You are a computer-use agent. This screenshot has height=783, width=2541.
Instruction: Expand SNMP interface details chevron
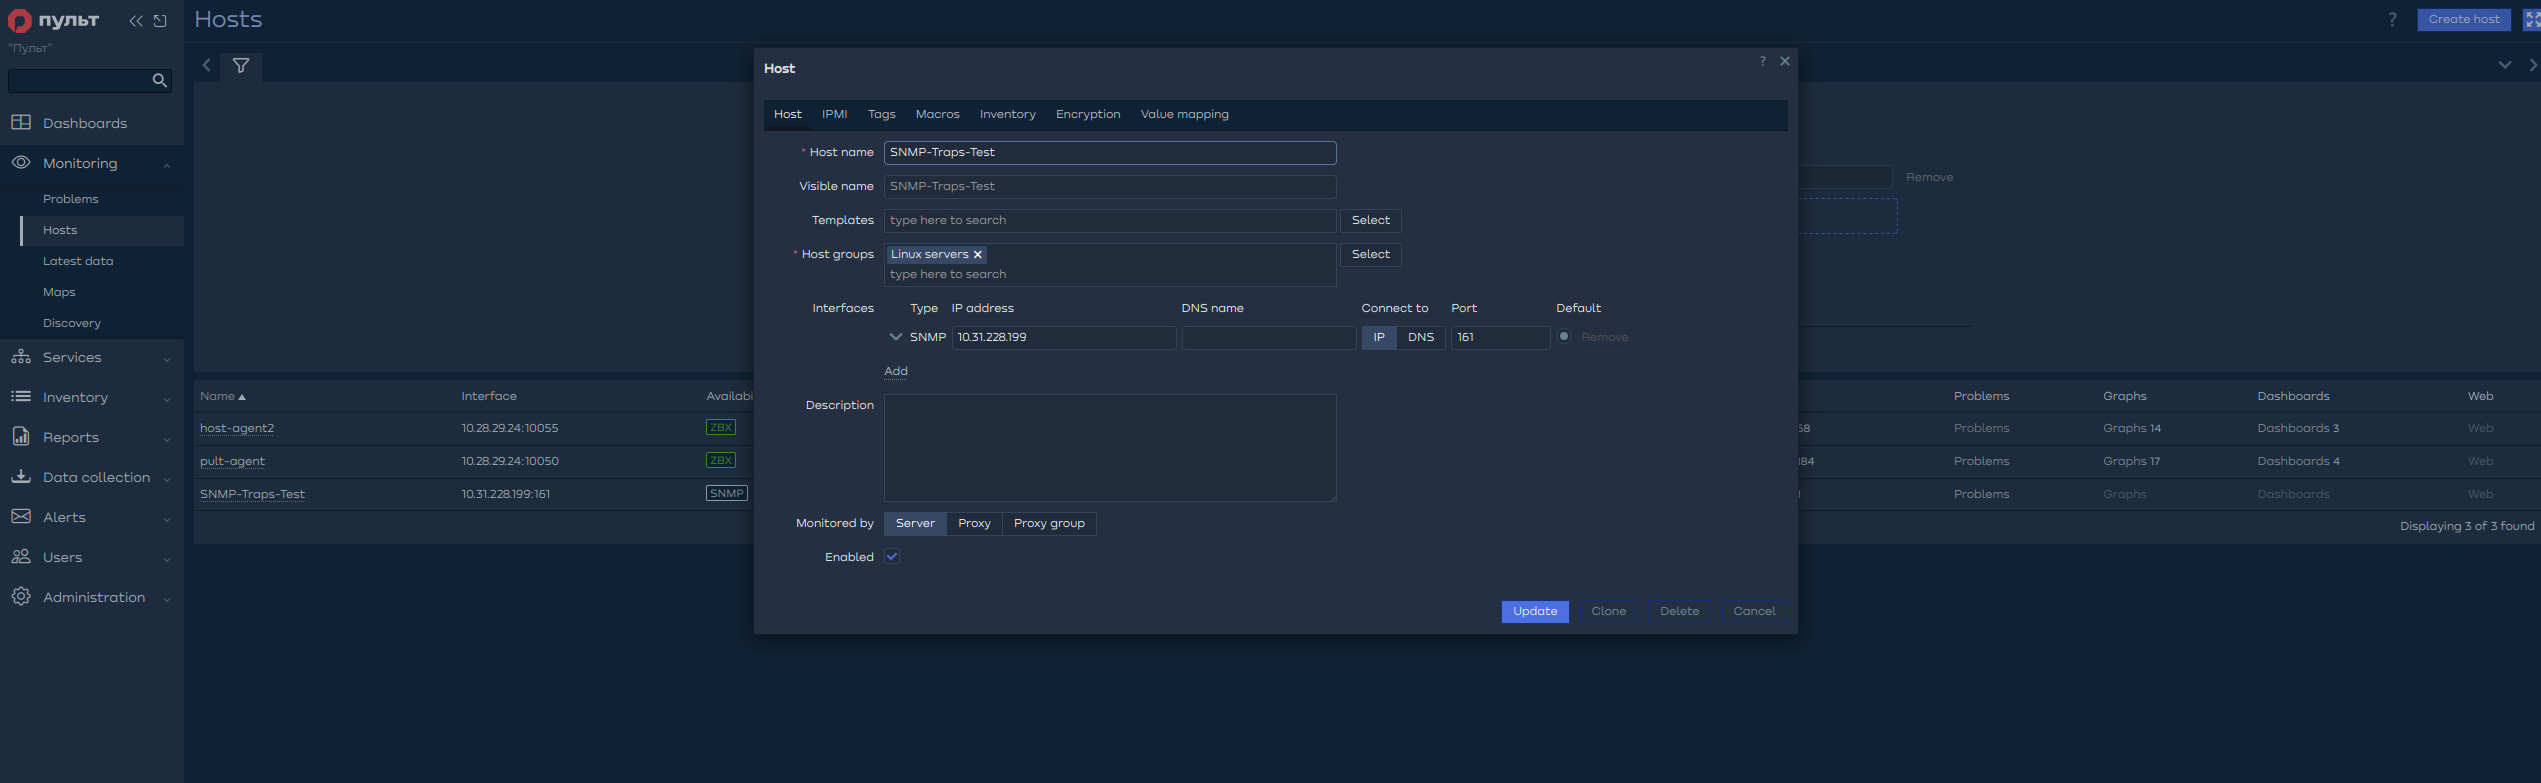tap(895, 337)
